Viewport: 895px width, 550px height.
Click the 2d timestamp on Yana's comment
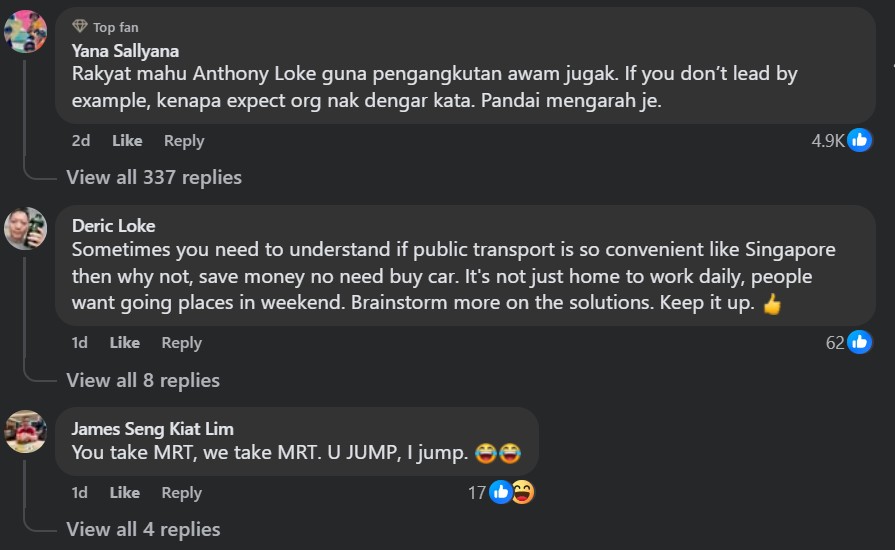click(x=81, y=141)
